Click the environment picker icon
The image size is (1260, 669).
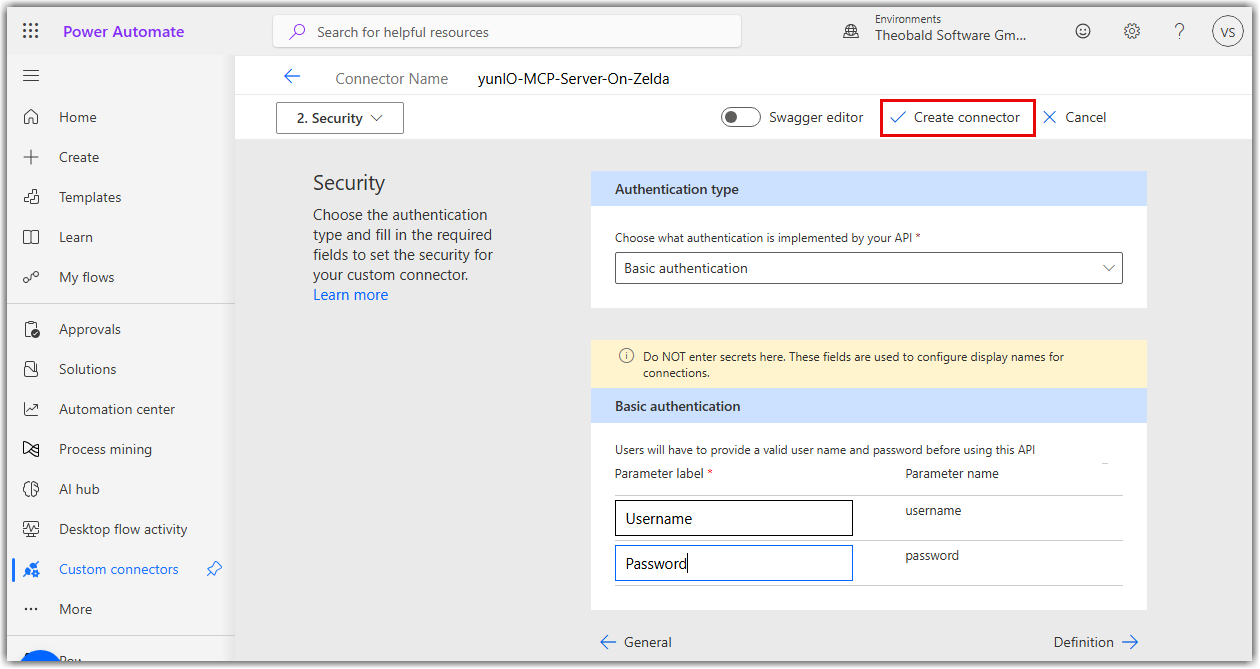coord(851,31)
